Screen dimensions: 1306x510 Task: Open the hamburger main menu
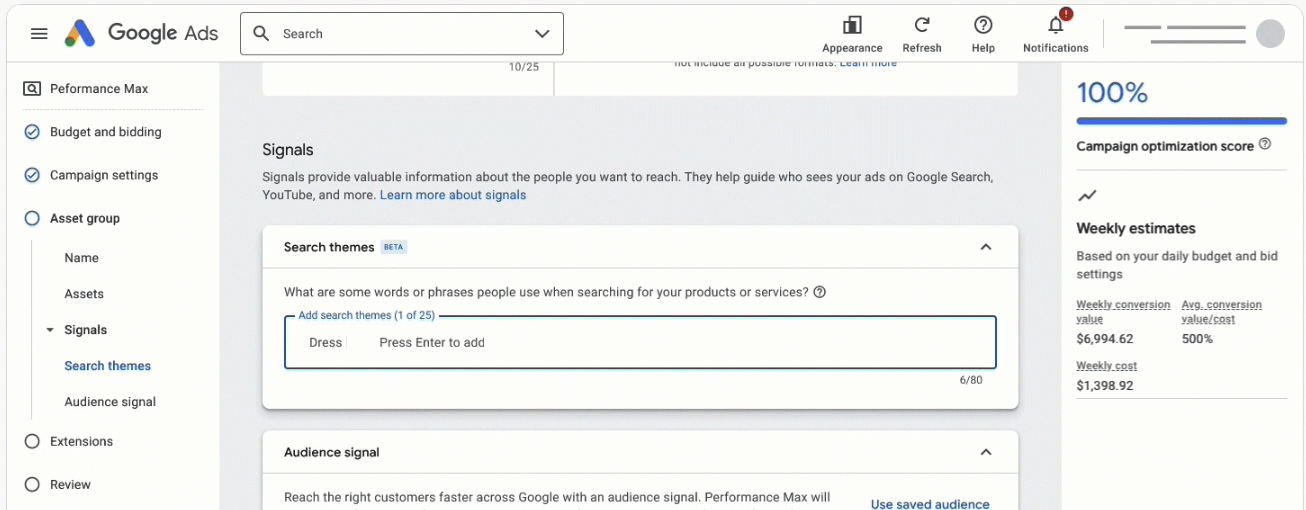point(39,34)
